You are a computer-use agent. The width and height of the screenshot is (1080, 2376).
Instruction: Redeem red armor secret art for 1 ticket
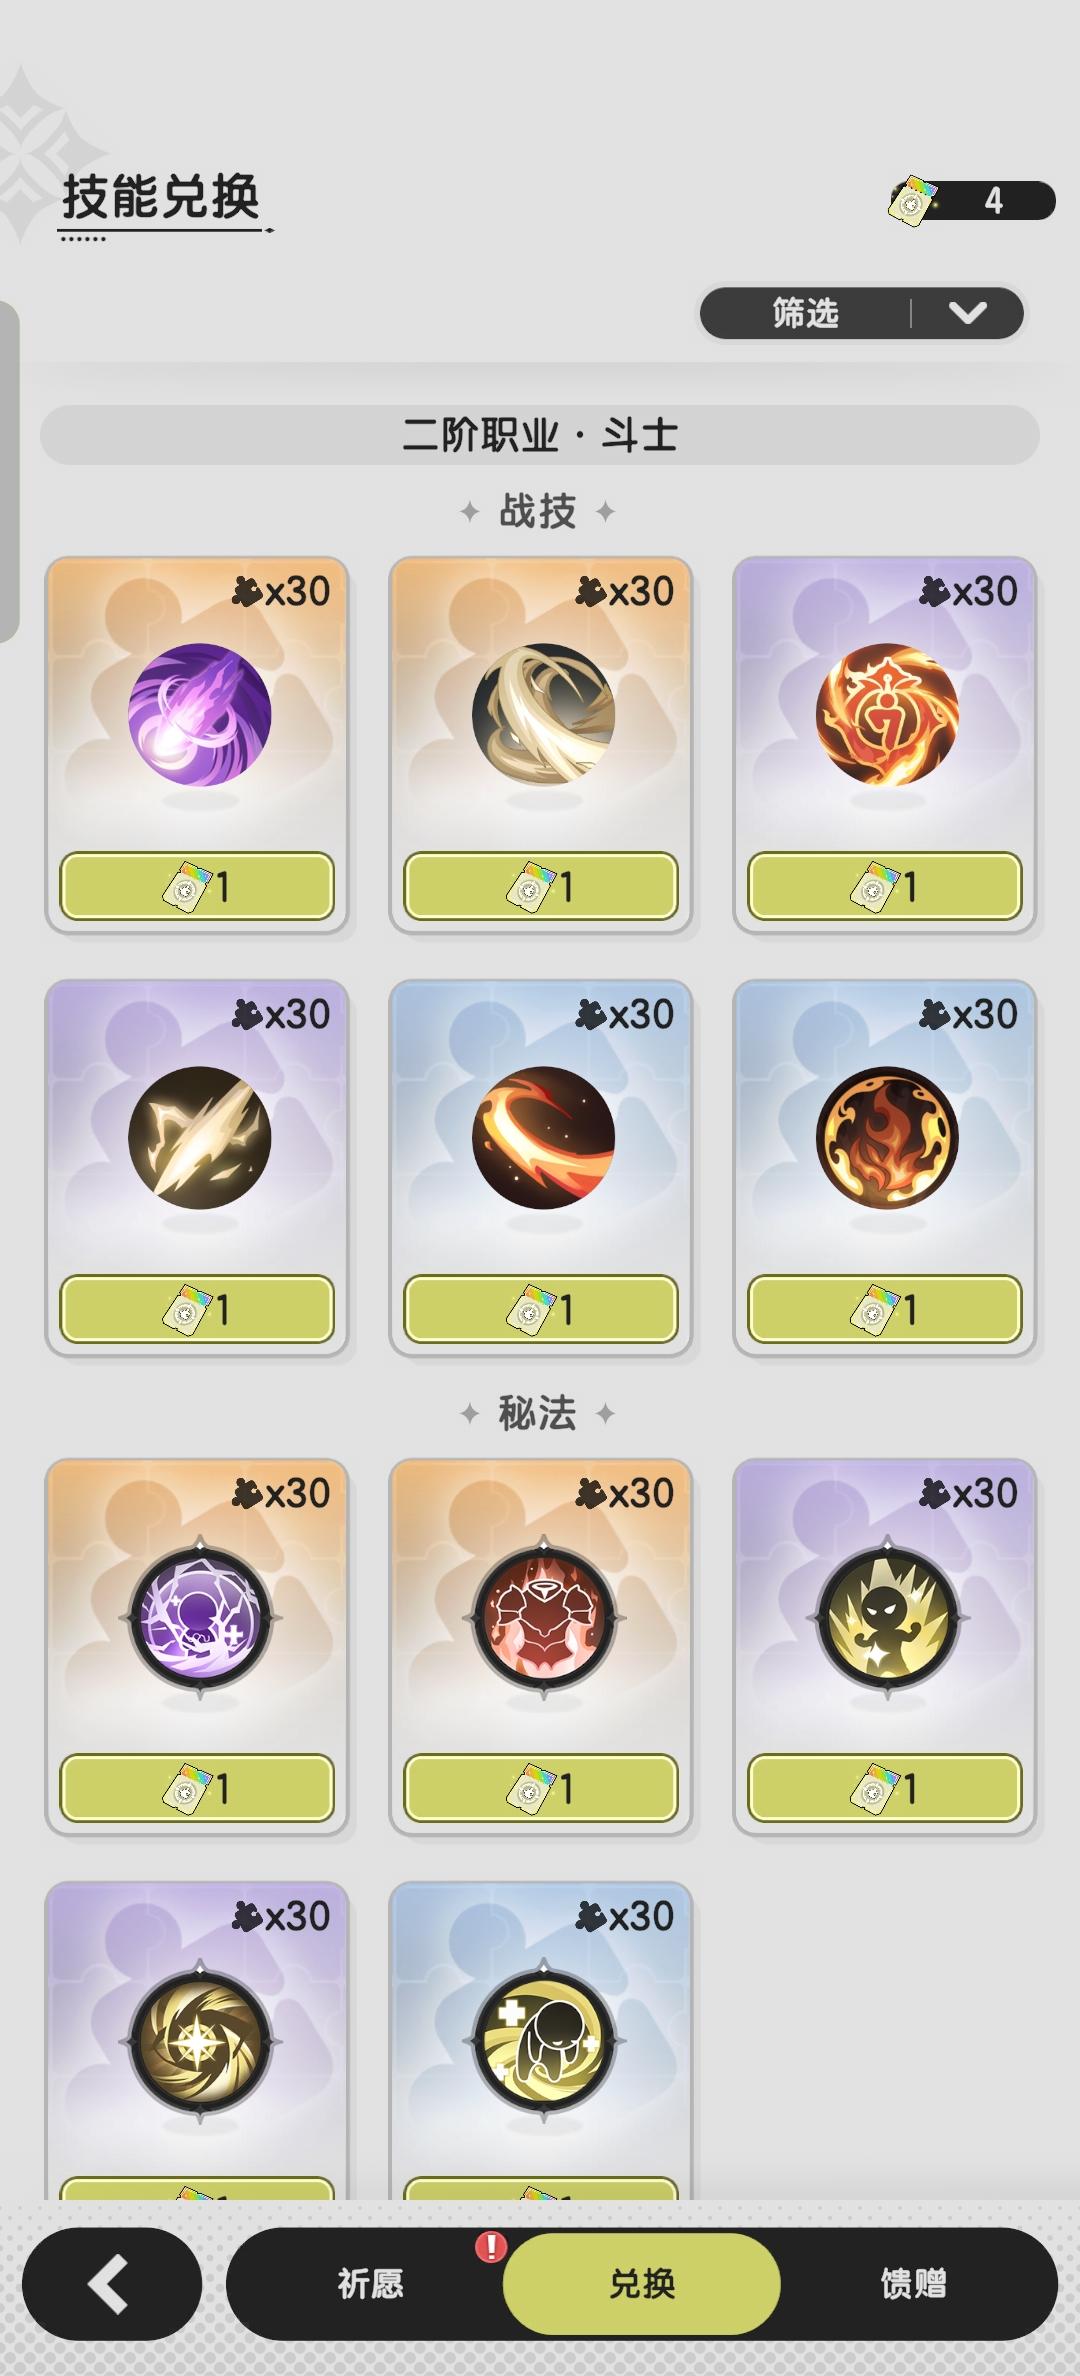[x=541, y=1788]
